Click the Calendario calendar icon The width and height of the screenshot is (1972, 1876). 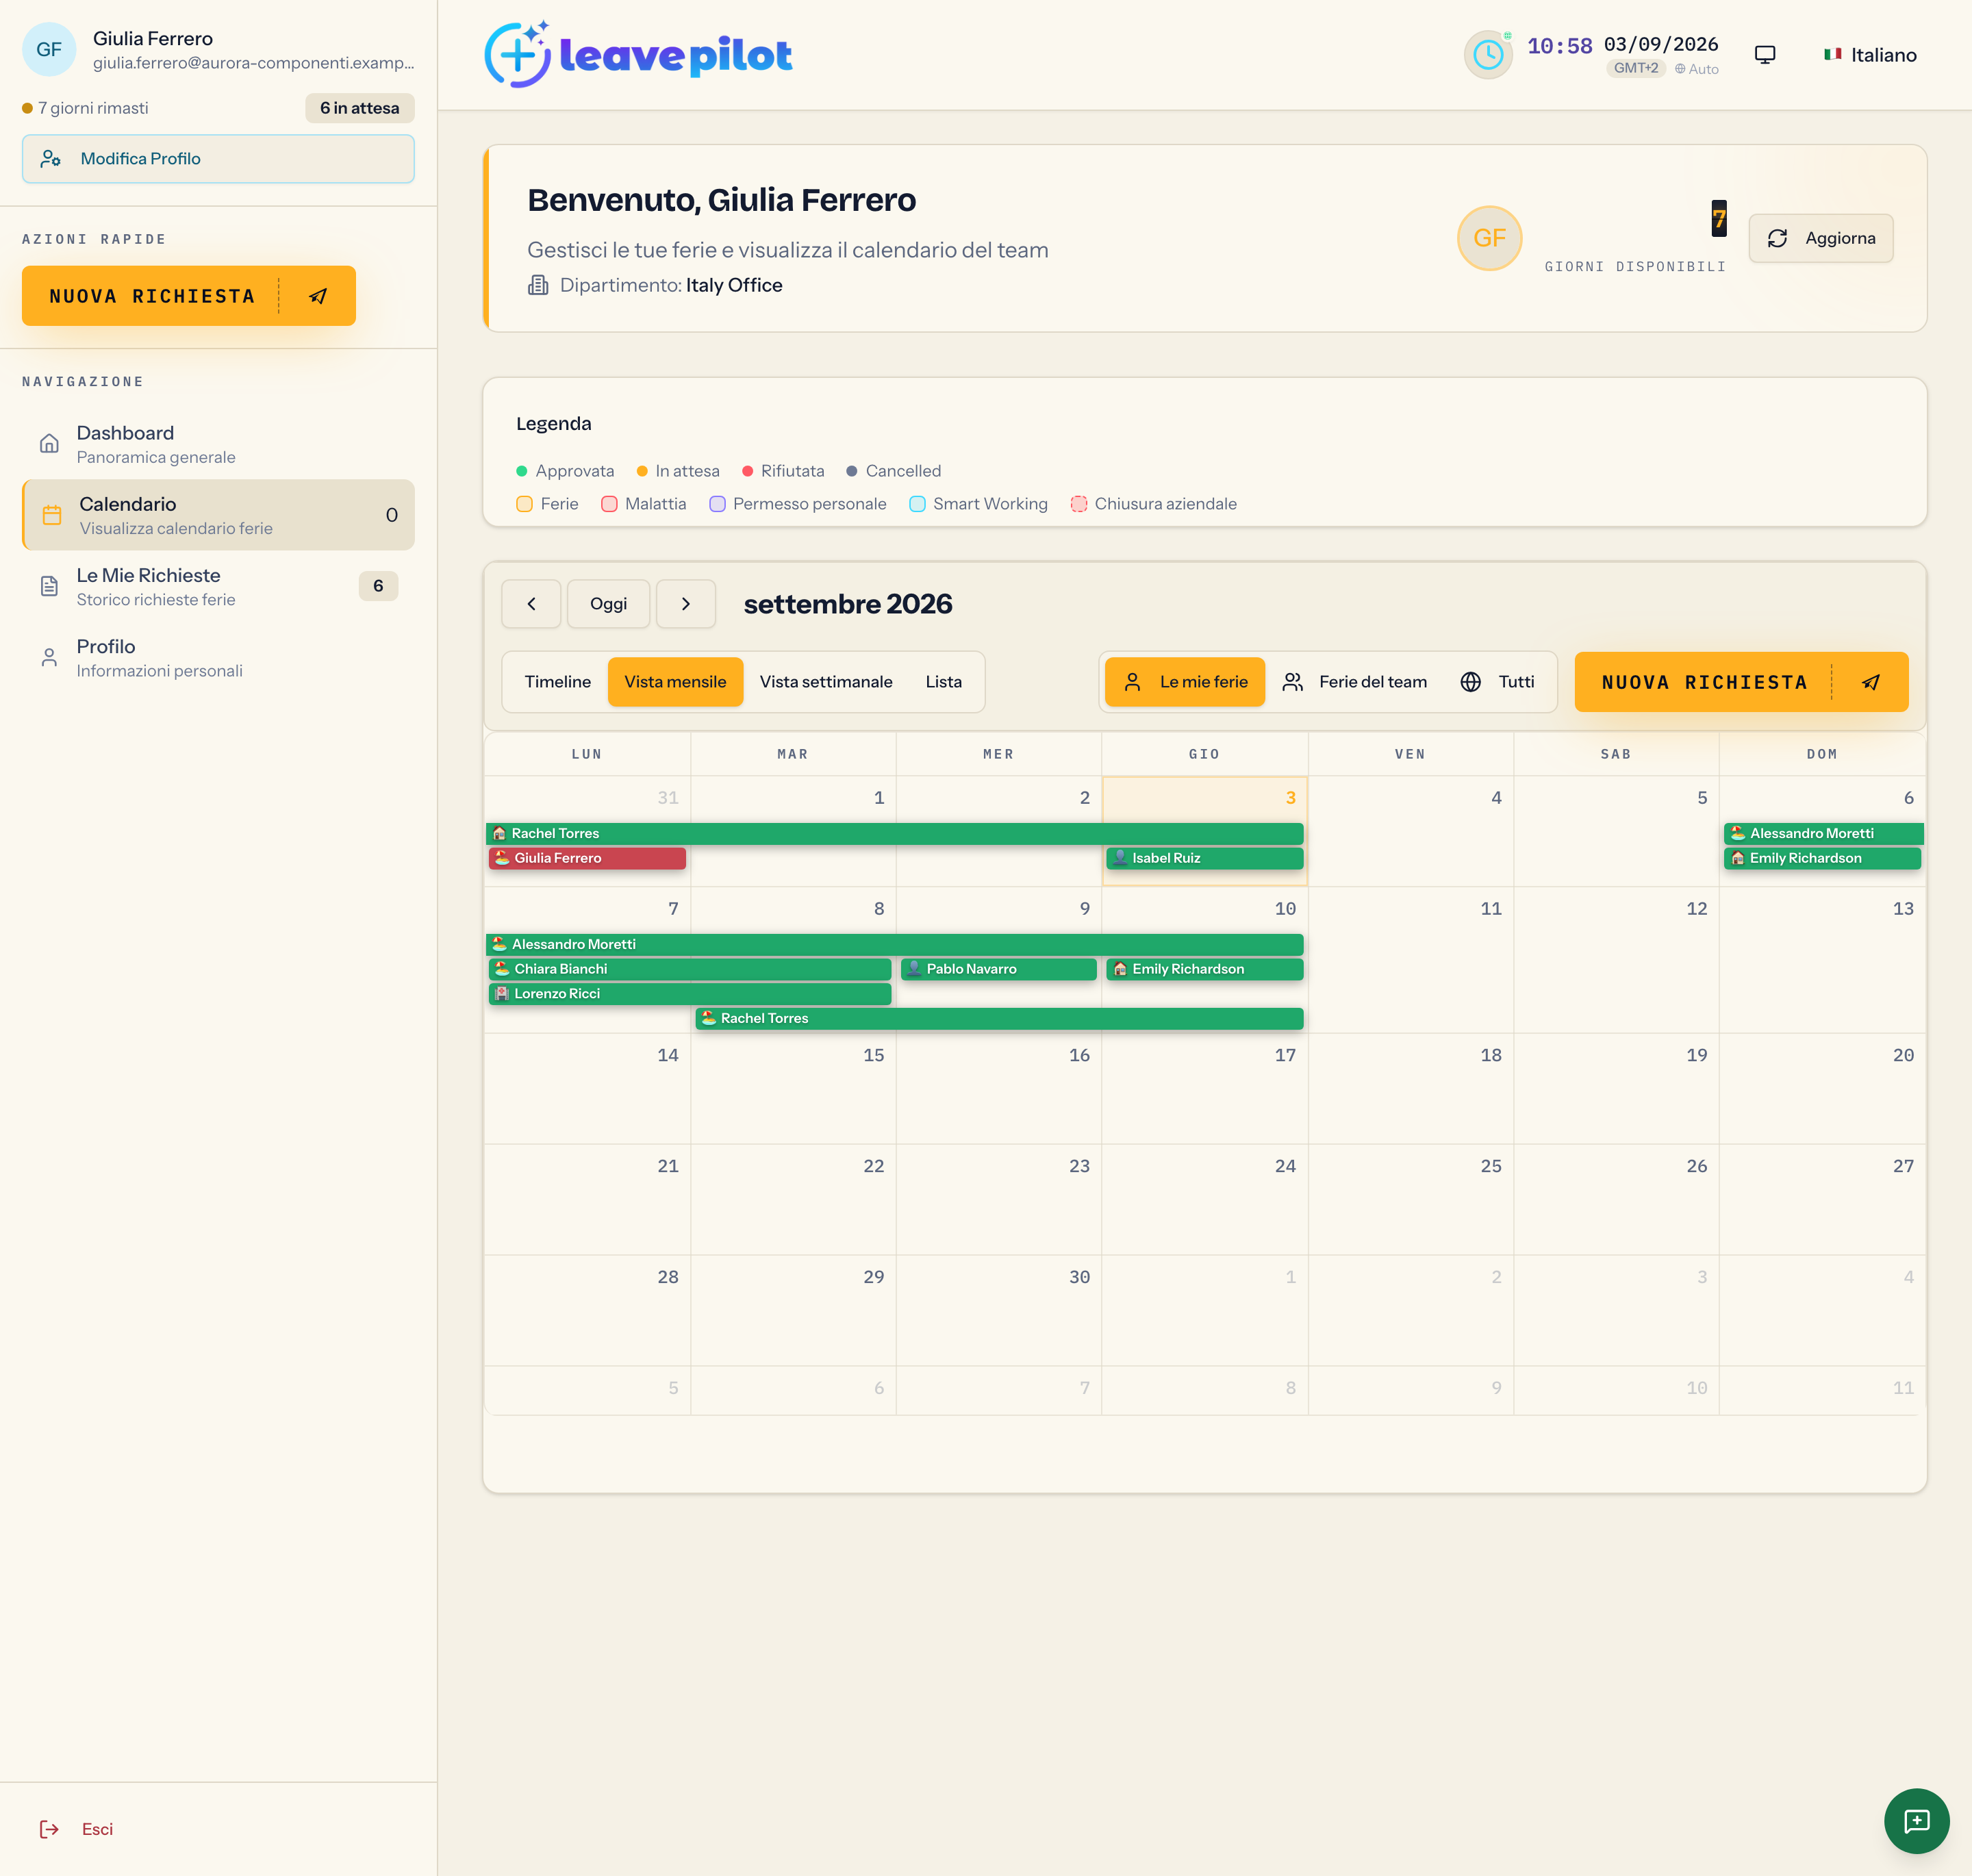point(52,515)
